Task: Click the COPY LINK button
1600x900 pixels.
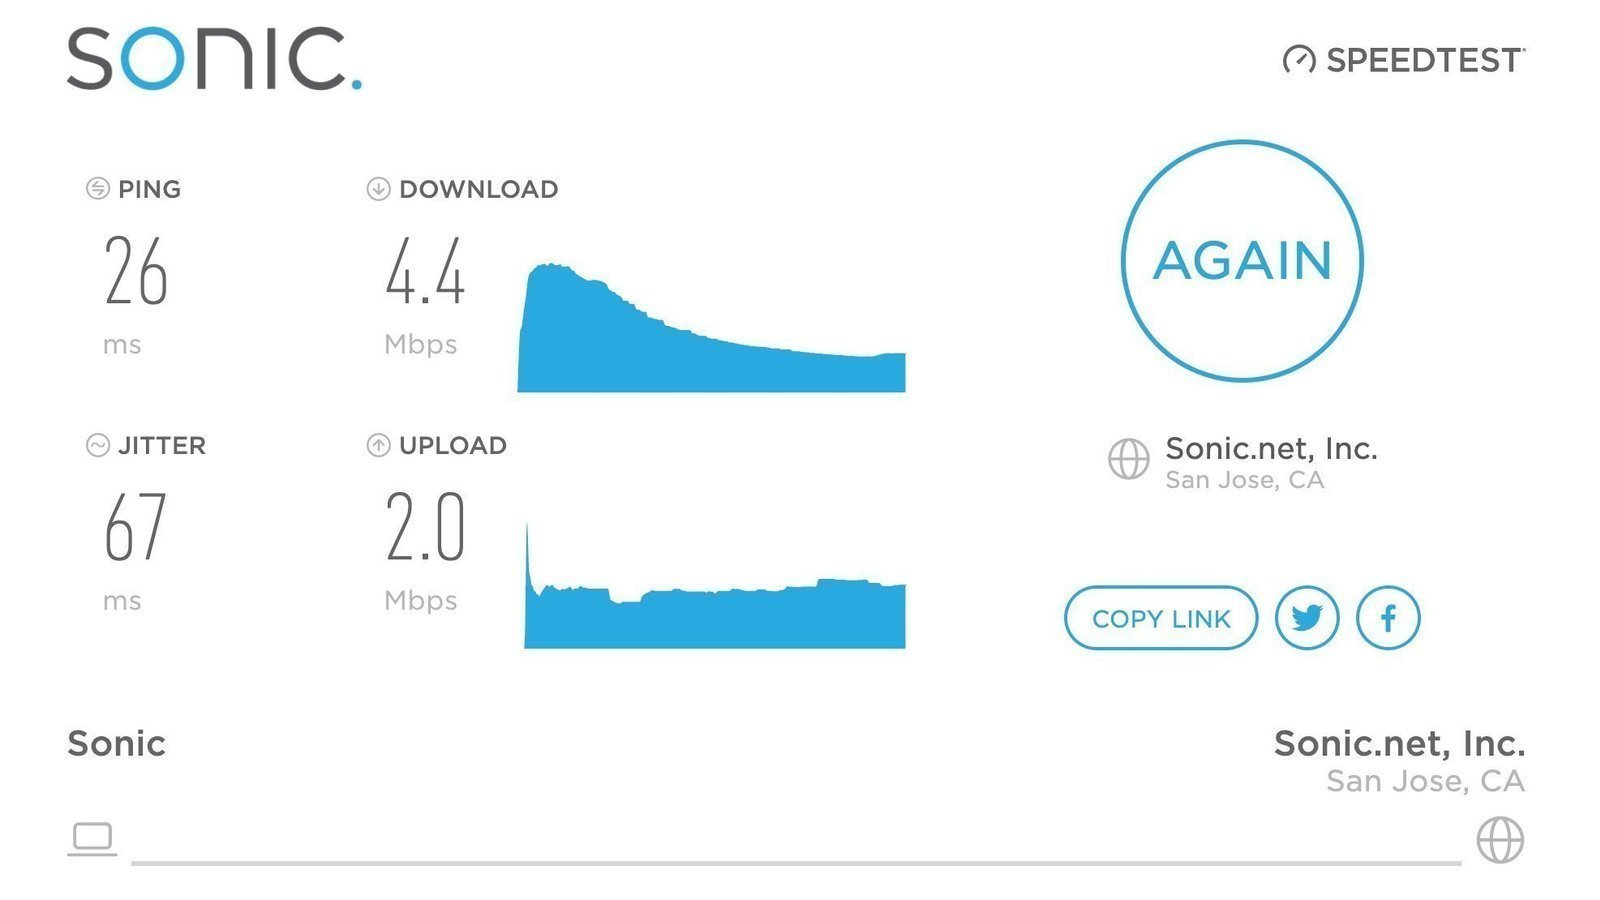Action: click(x=1160, y=618)
